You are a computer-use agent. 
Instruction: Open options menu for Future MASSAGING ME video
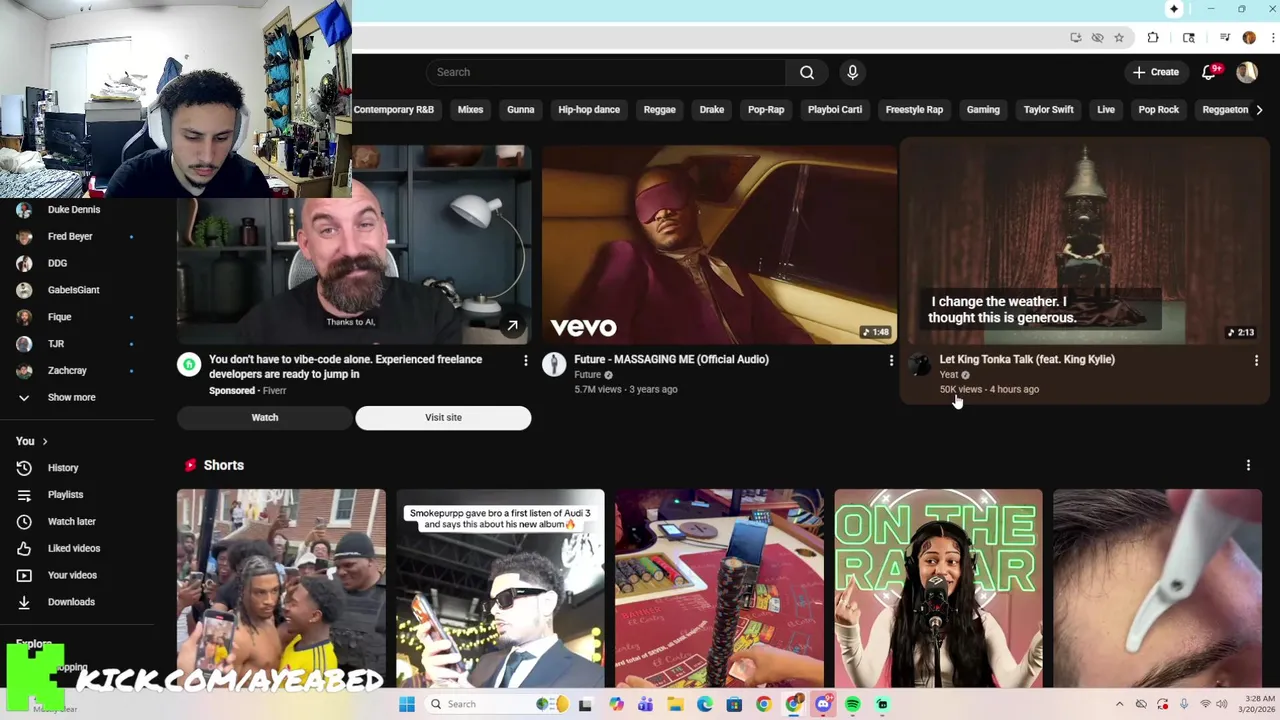(891, 361)
